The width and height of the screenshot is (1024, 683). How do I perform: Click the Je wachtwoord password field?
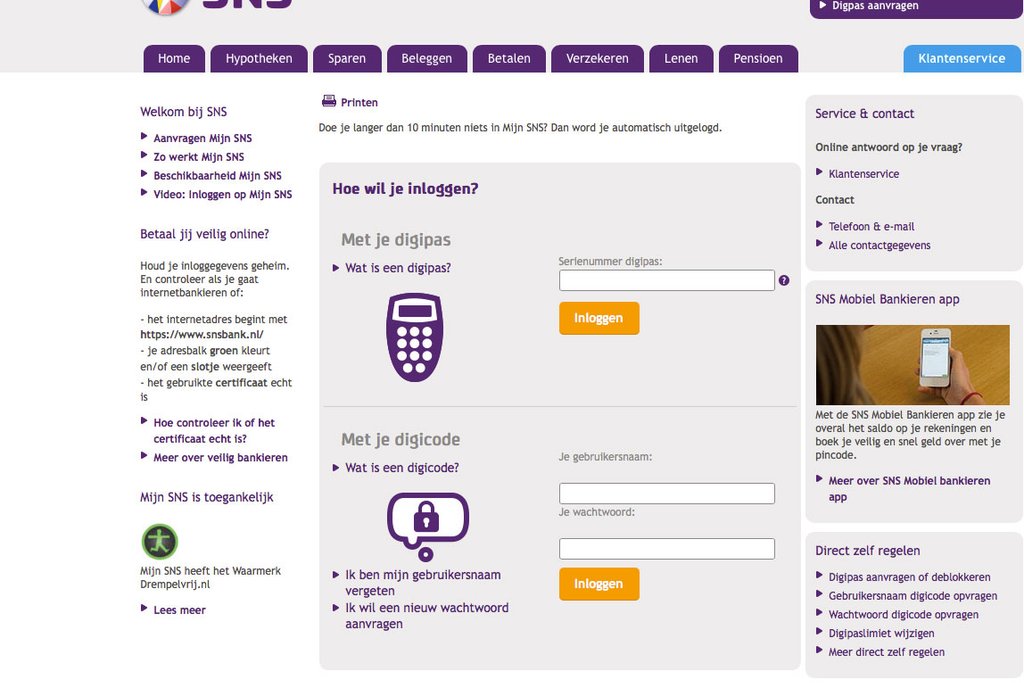667,548
